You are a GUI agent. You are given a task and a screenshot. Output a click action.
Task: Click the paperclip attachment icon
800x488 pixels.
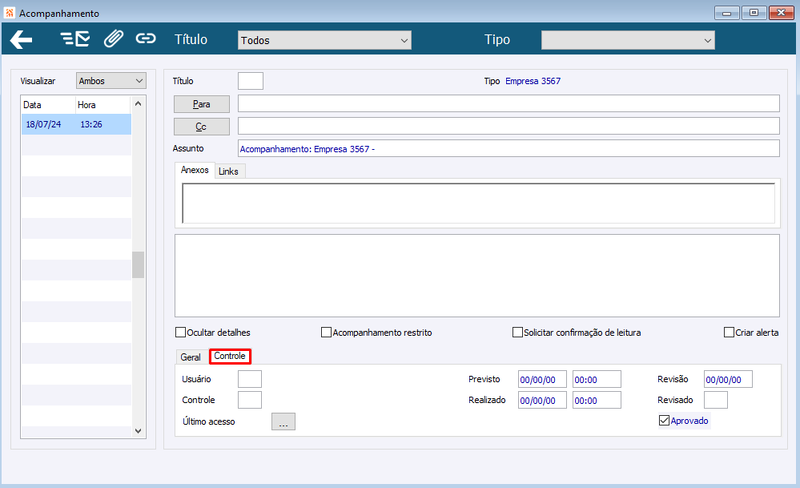tap(113, 39)
